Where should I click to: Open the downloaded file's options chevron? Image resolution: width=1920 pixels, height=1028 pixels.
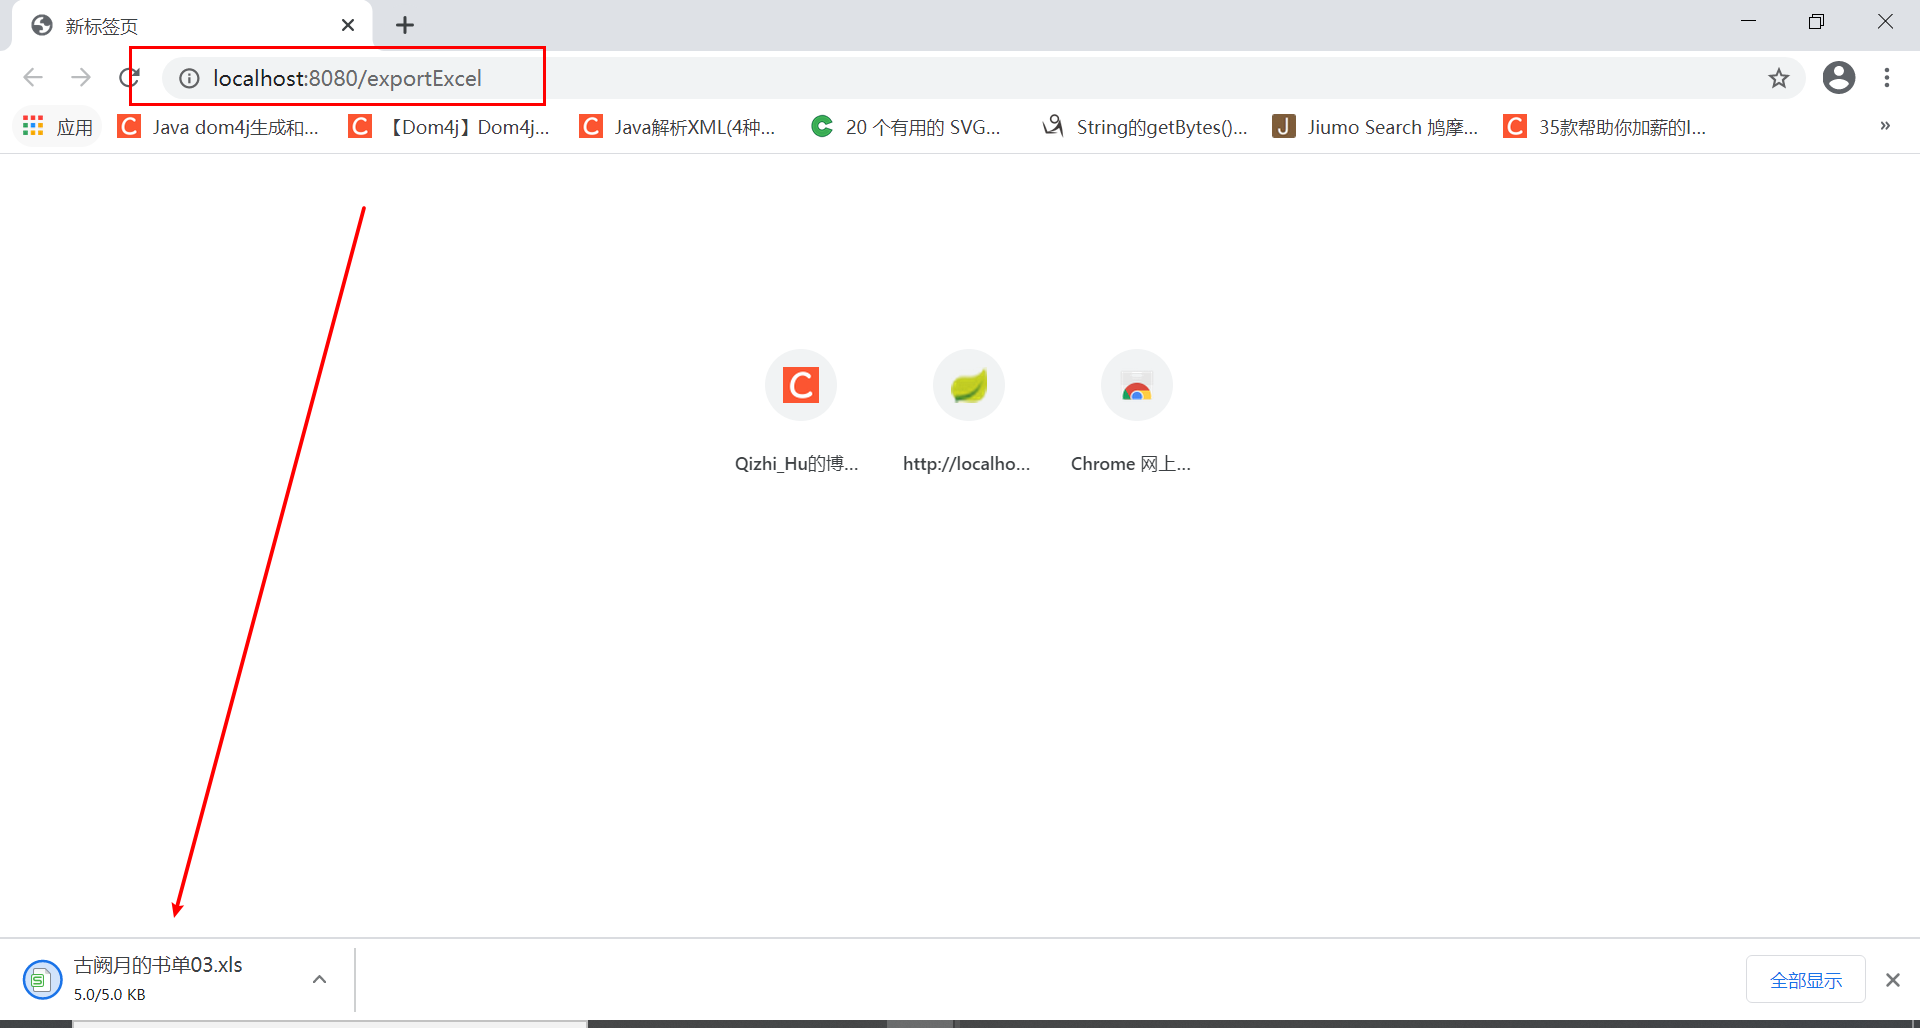point(319,979)
